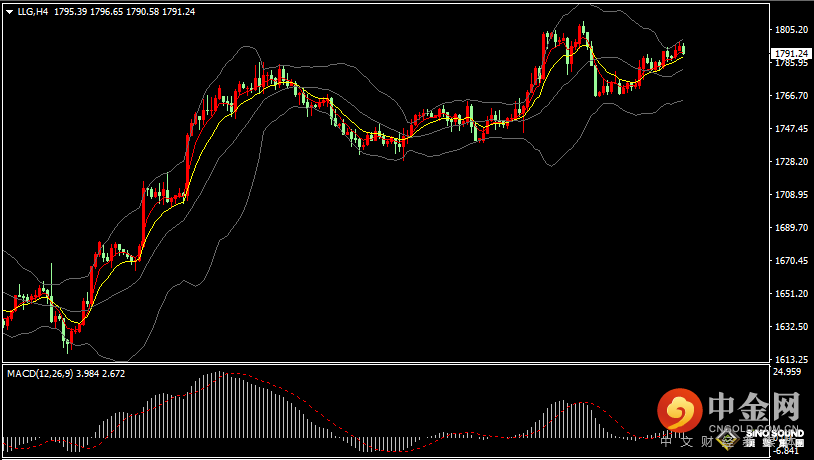Click the 1670.45 price axis label
The height and width of the screenshot is (460, 814).
(x=790, y=261)
